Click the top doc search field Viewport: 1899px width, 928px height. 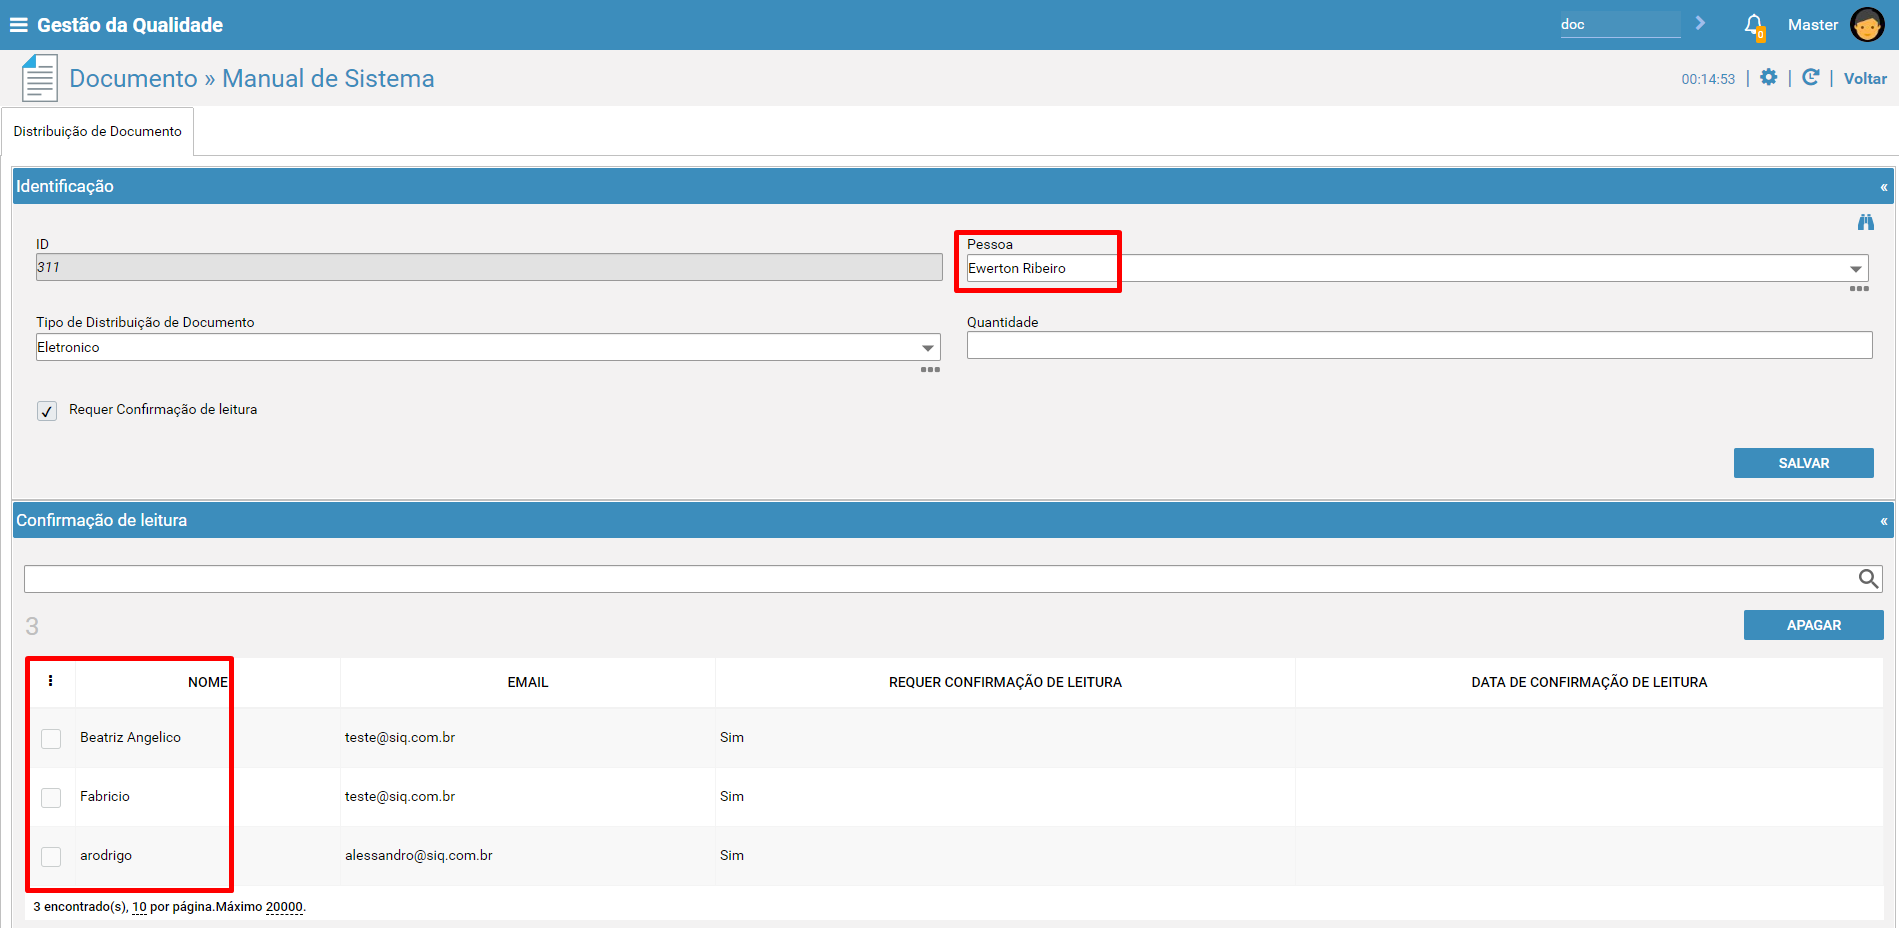1620,24
